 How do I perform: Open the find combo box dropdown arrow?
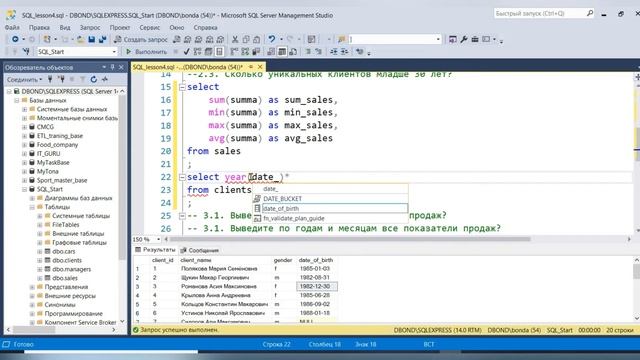438,39
